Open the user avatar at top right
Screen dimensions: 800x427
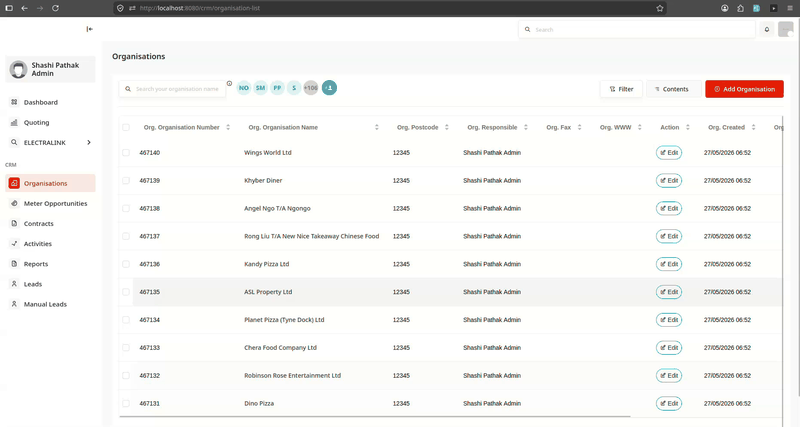click(x=786, y=30)
